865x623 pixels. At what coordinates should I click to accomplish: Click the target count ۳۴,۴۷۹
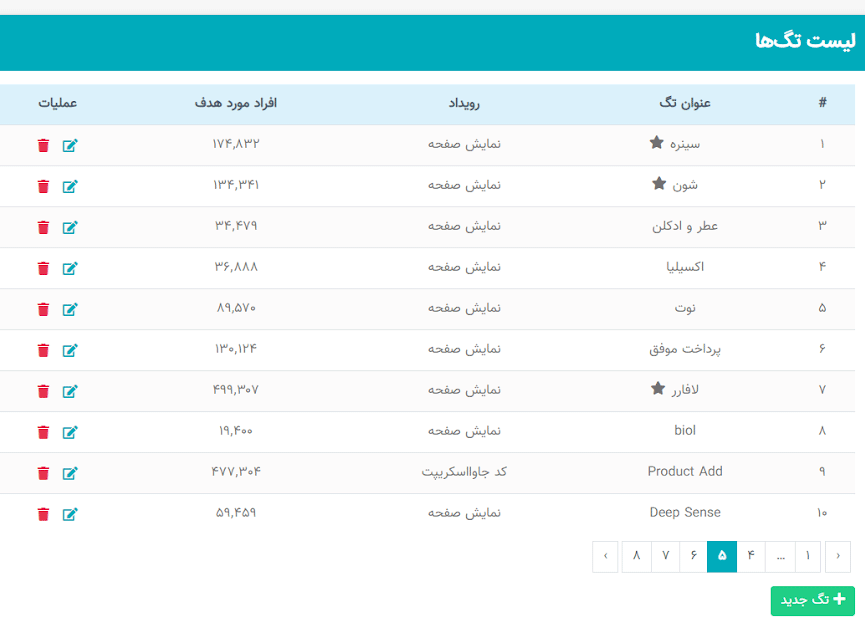tap(236, 226)
